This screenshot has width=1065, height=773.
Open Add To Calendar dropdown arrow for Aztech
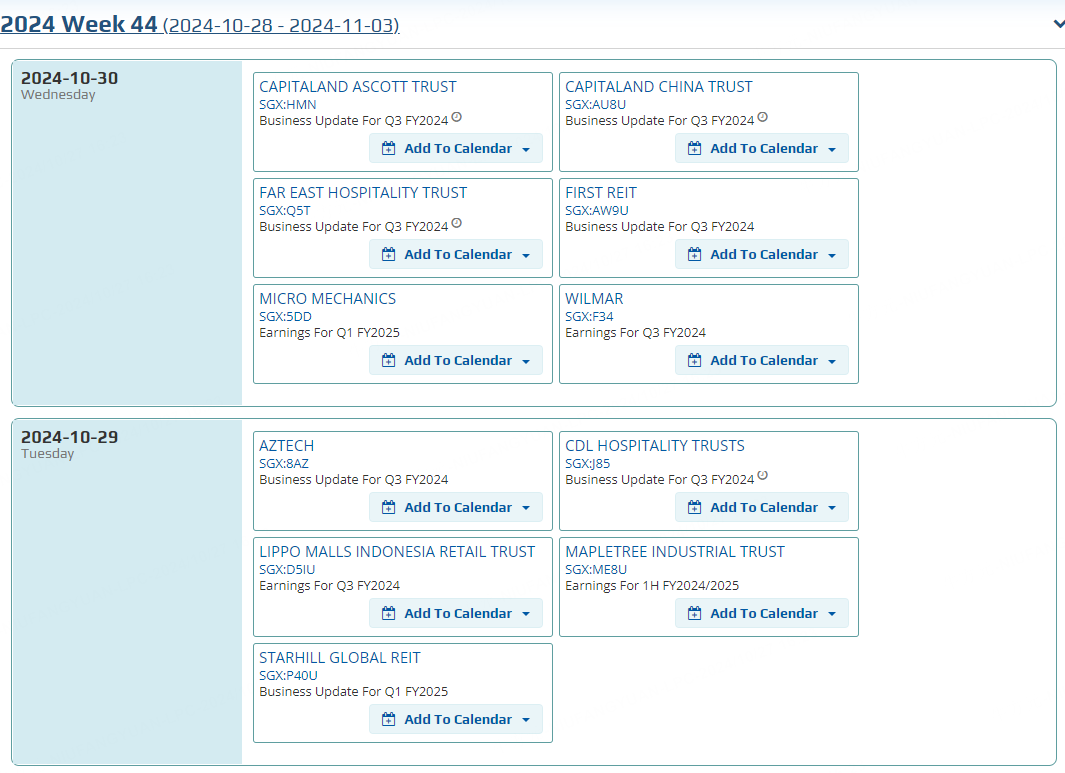tap(526, 508)
